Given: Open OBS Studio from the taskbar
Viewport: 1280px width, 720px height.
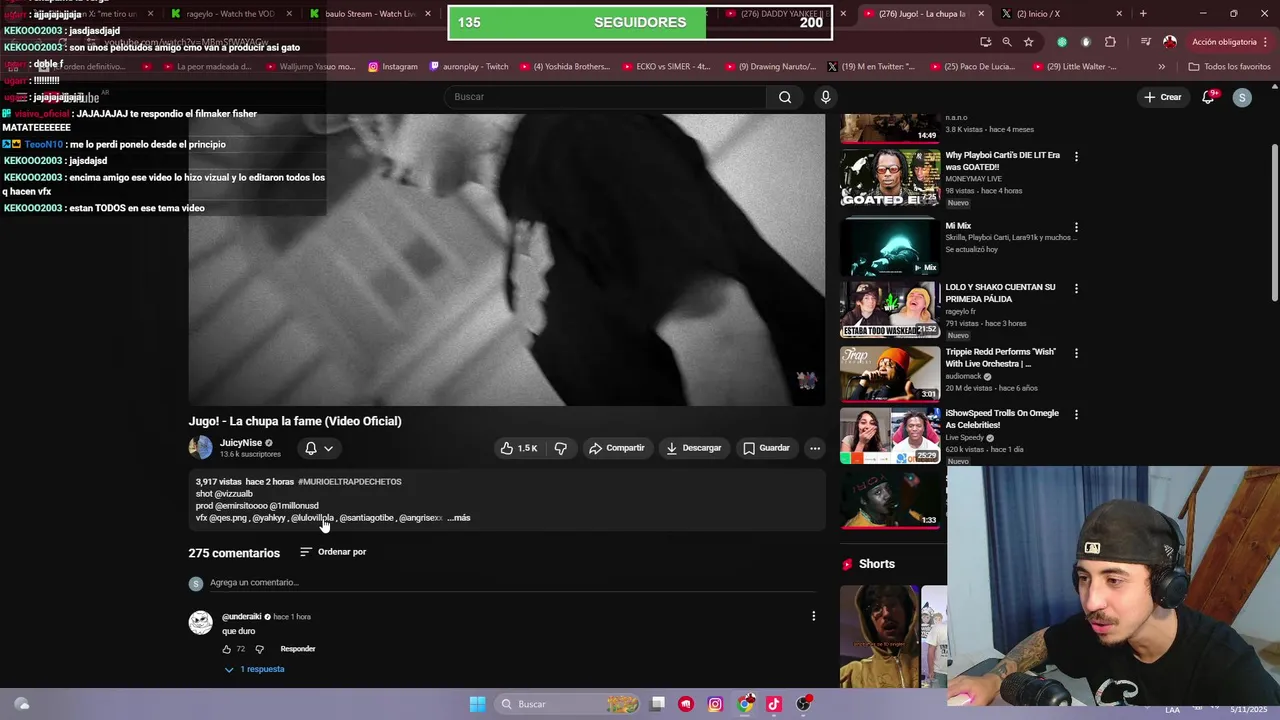Looking at the screenshot, I should [x=803, y=704].
